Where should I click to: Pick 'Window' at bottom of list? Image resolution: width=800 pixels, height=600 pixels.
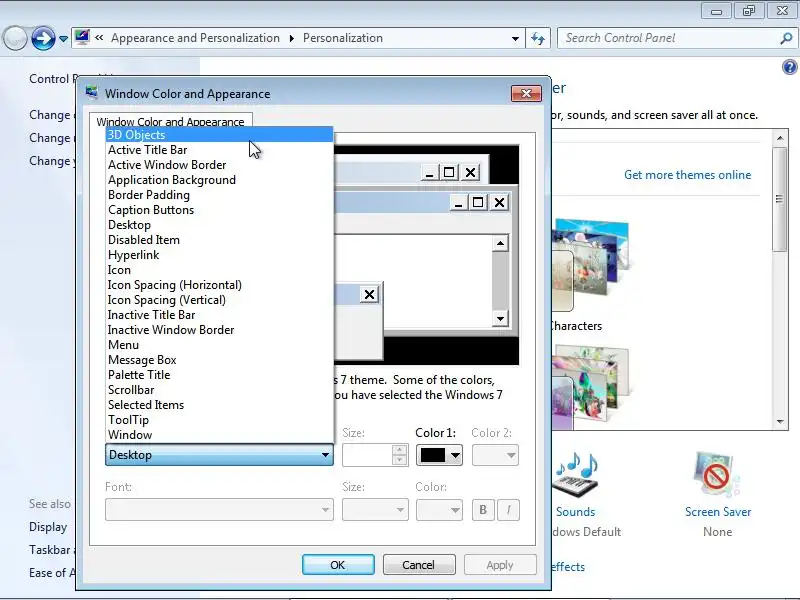[219, 435]
